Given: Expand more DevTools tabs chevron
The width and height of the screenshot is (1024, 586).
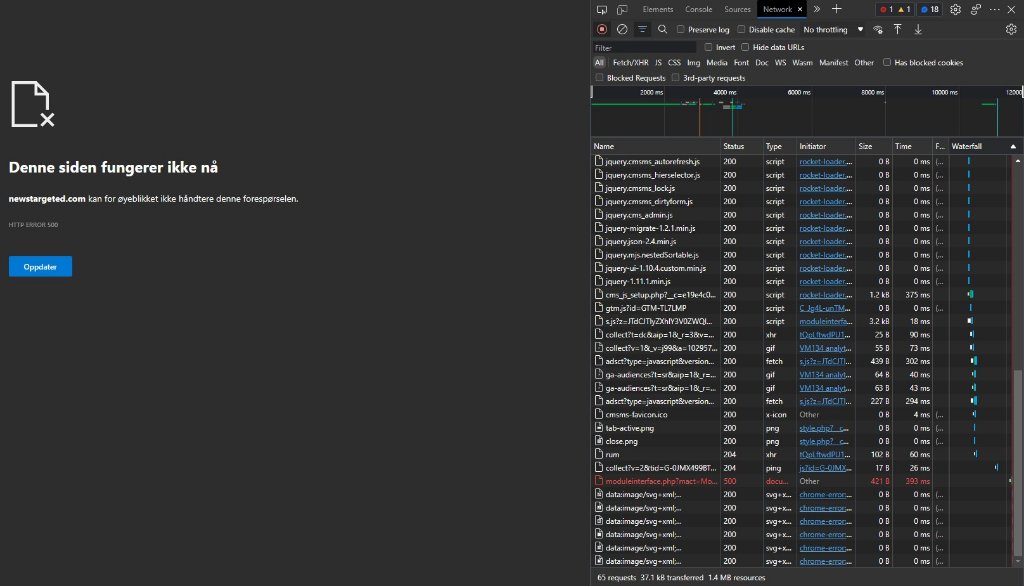Looking at the screenshot, I should [816, 9].
